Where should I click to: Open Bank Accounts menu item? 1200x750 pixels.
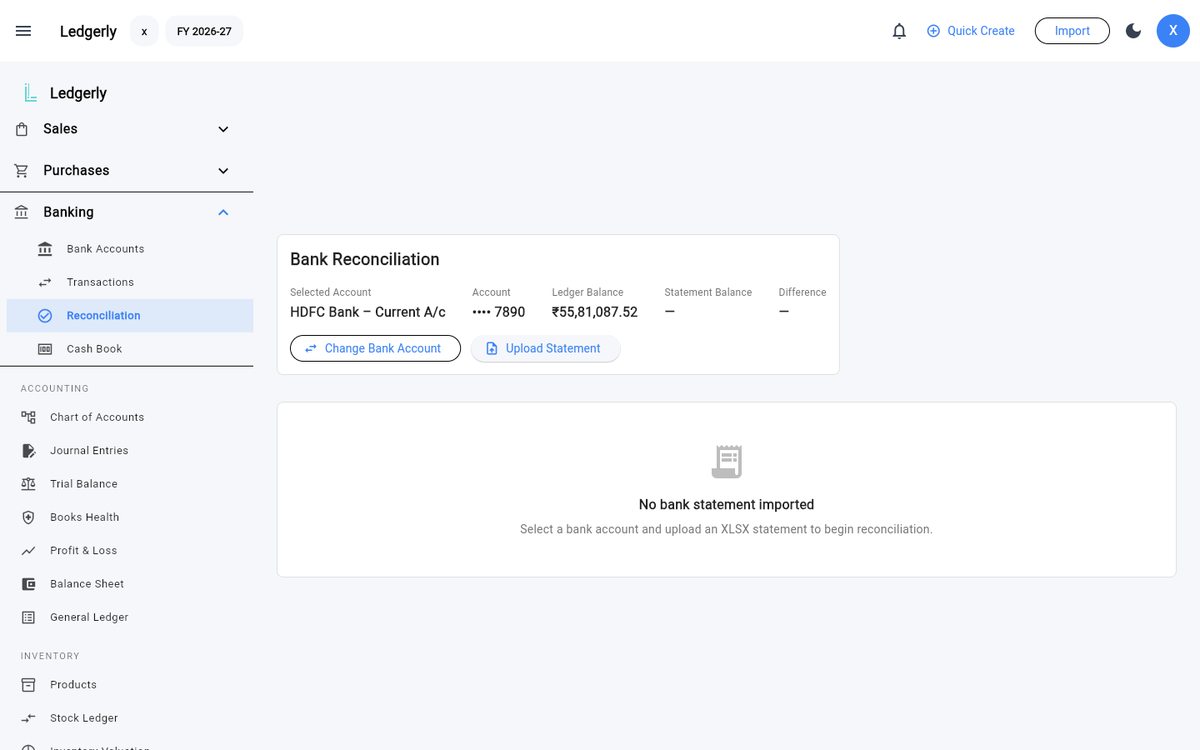130,249
